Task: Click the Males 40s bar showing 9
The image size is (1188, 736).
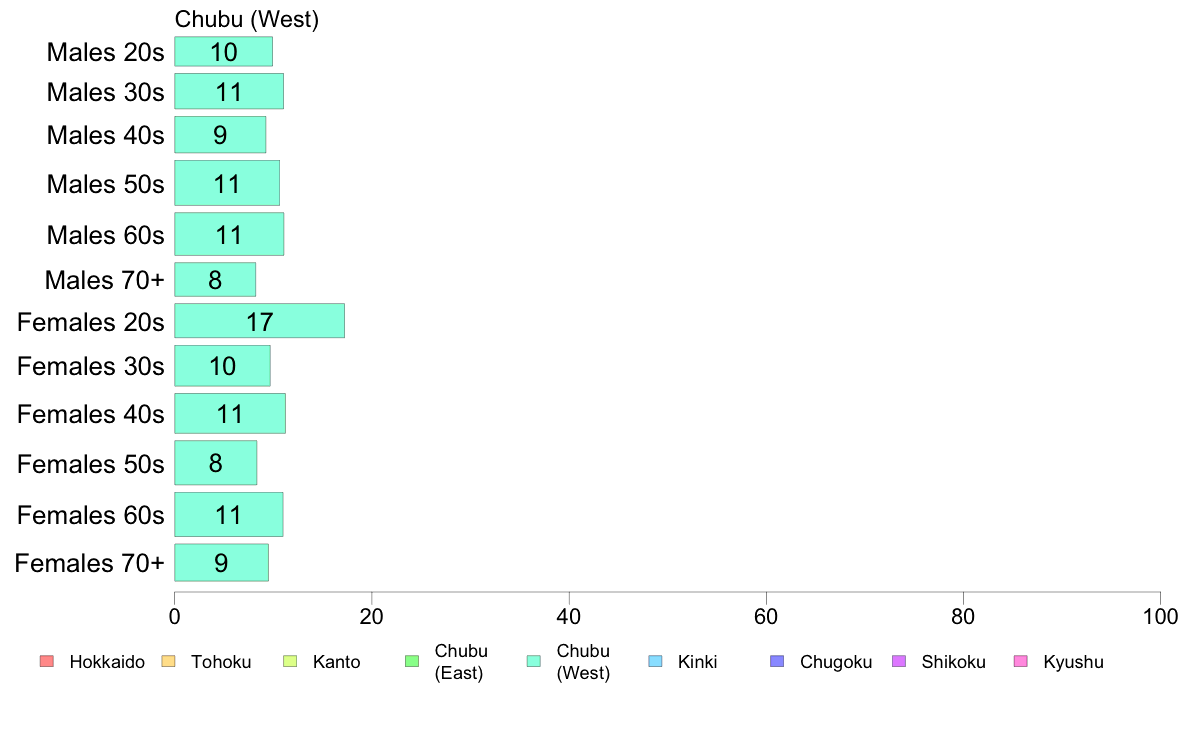Action: (220, 135)
